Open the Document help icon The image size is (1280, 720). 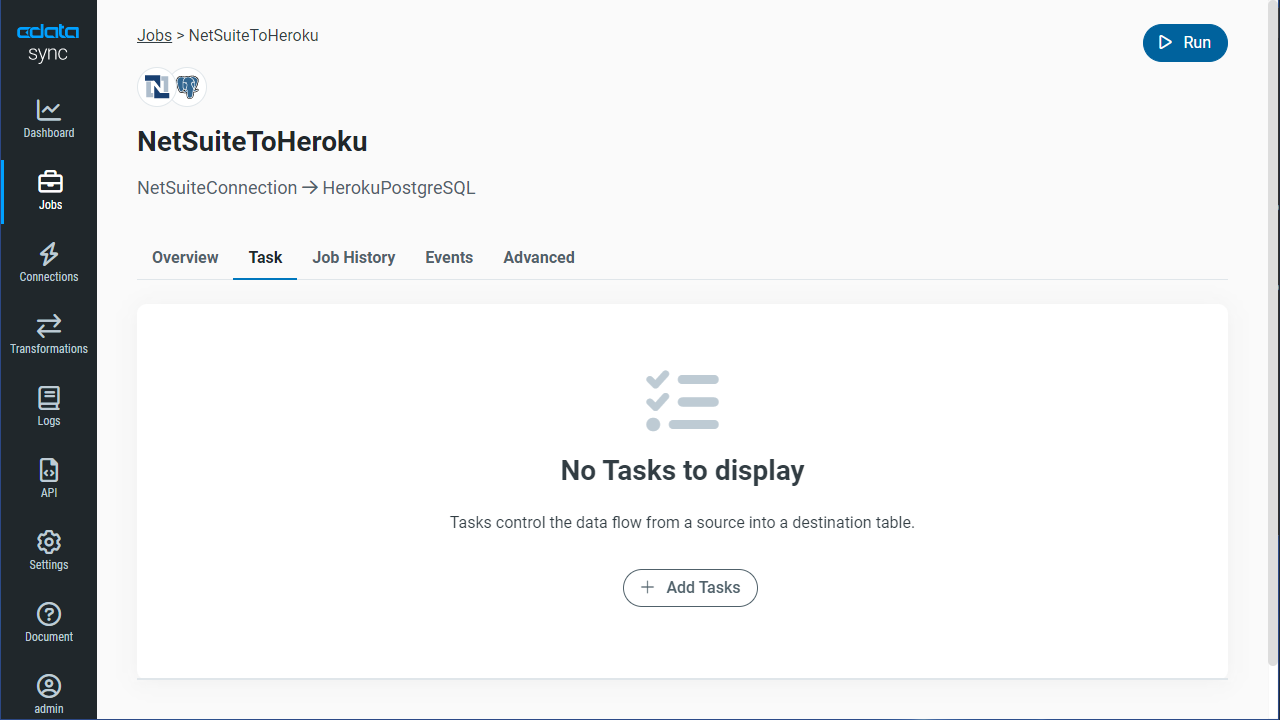(x=49, y=614)
